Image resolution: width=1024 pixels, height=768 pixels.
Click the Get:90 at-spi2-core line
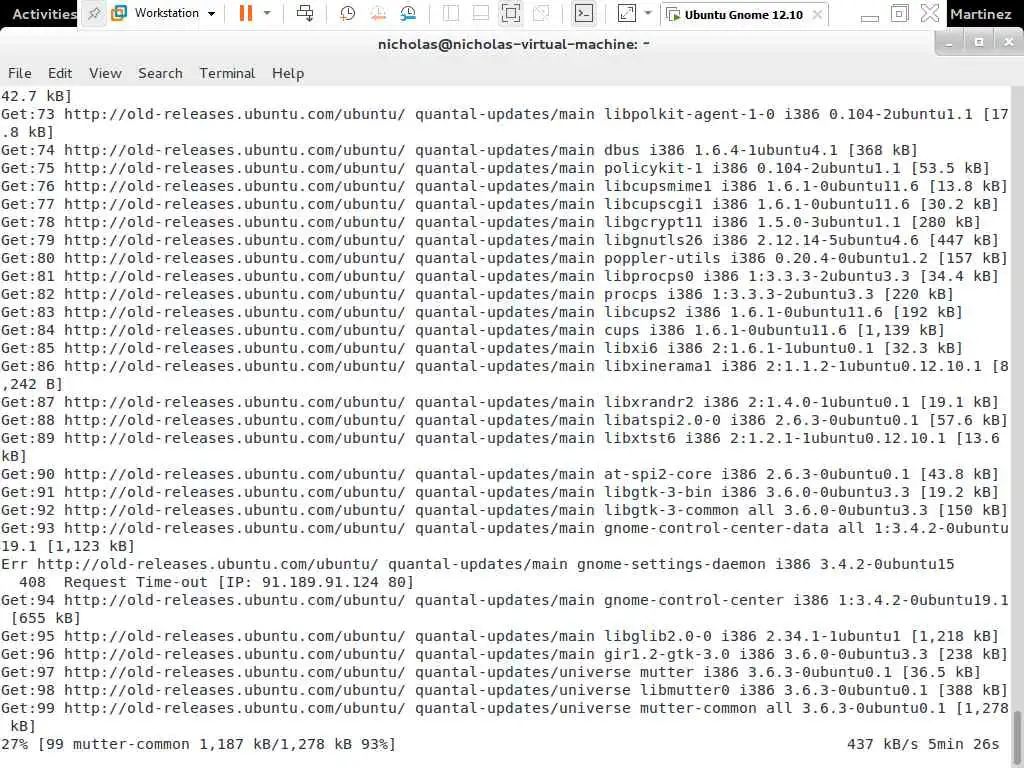pos(500,474)
